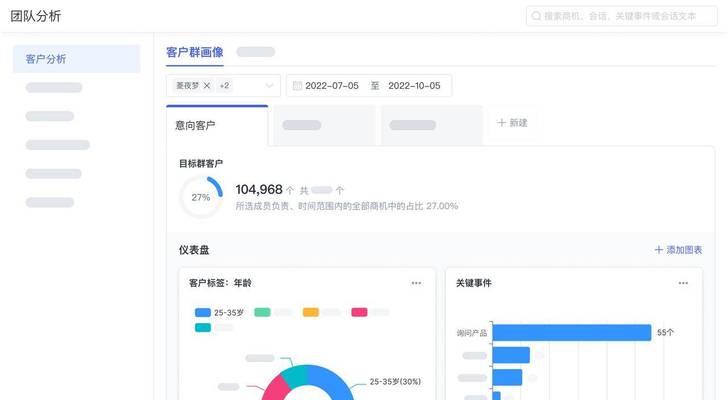Click the 添加图表 link

[x=678, y=250]
